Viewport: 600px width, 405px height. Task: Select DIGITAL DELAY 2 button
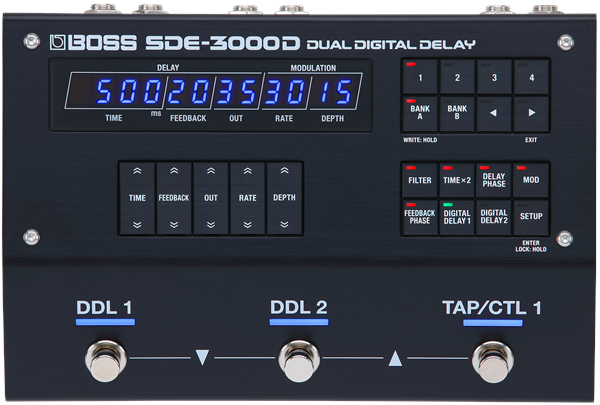pyautogui.click(x=494, y=217)
